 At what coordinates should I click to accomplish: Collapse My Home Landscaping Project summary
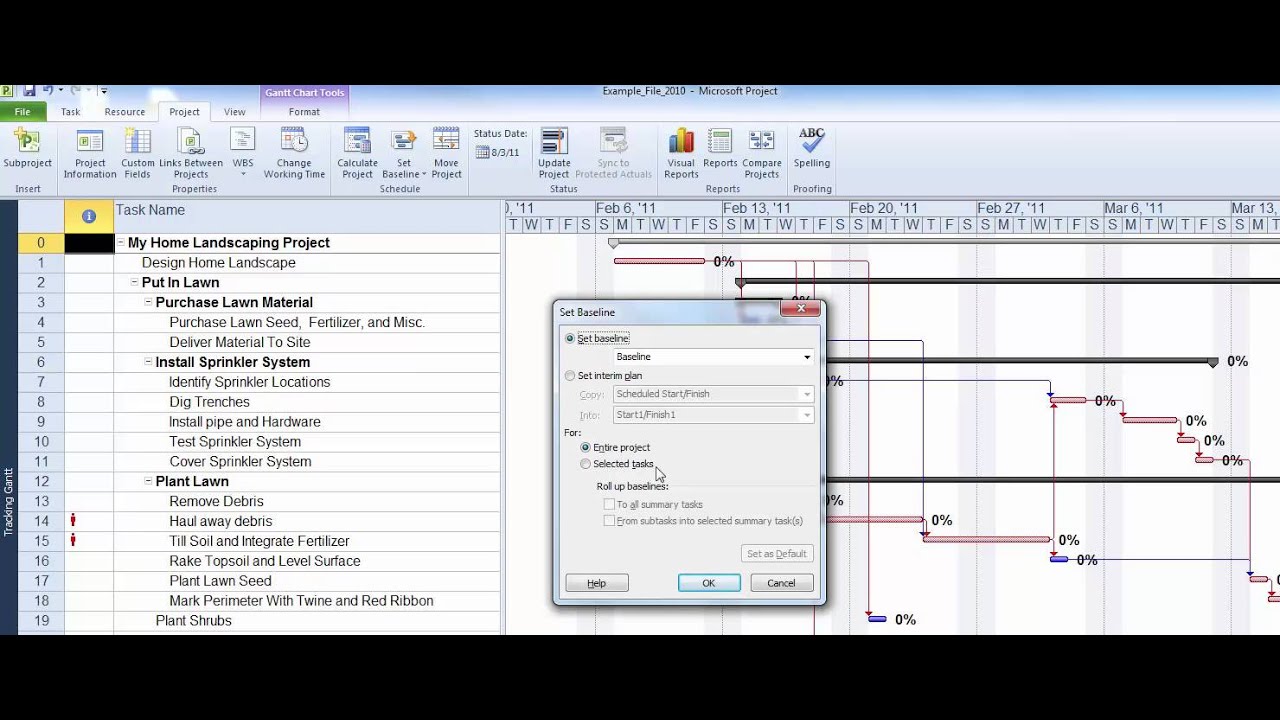pos(120,243)
